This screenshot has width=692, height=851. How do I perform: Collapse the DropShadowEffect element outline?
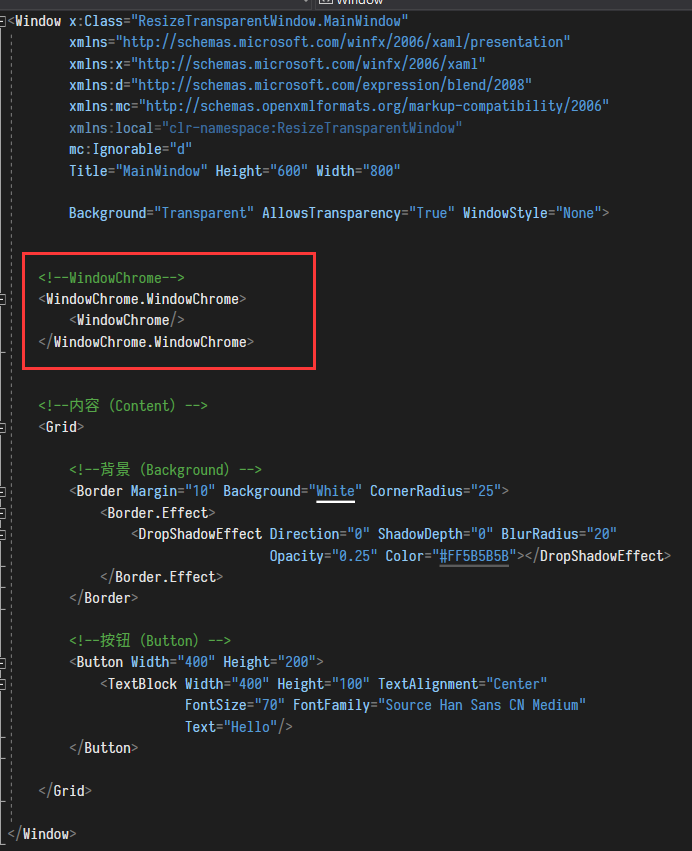(x=2, y=535)
